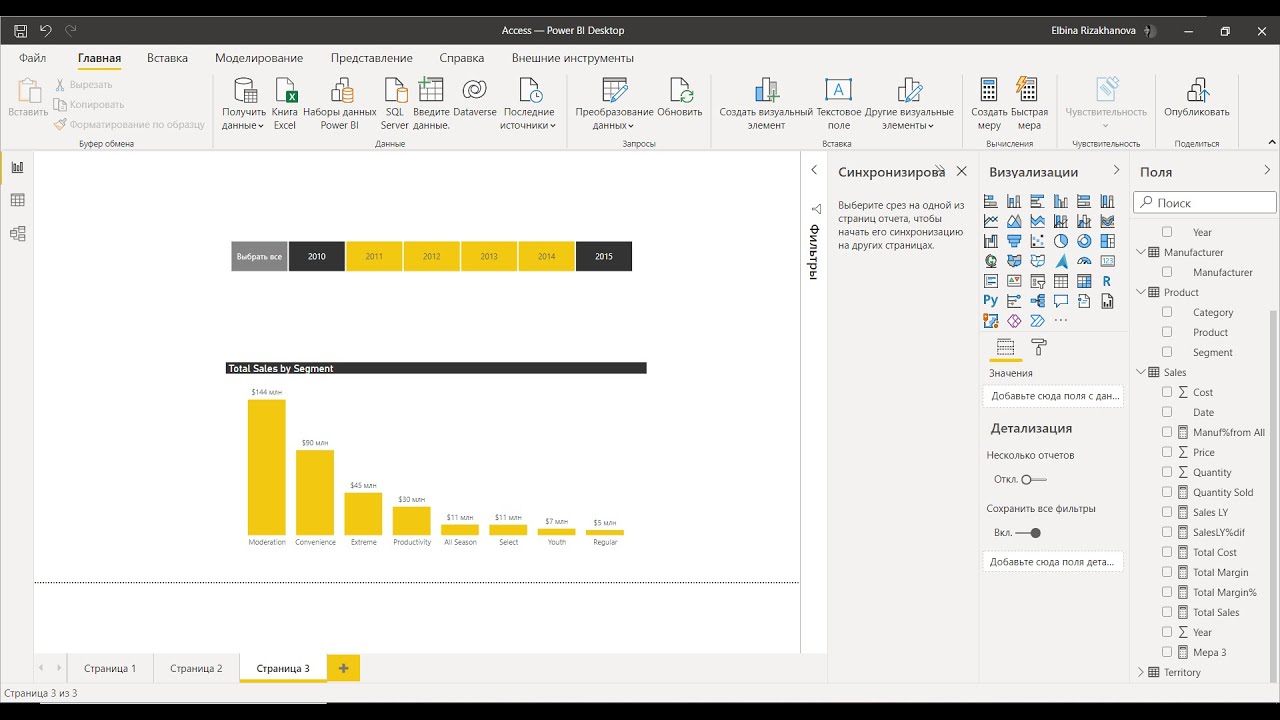Select year 2015 in slicer

(x=604, y=256)
